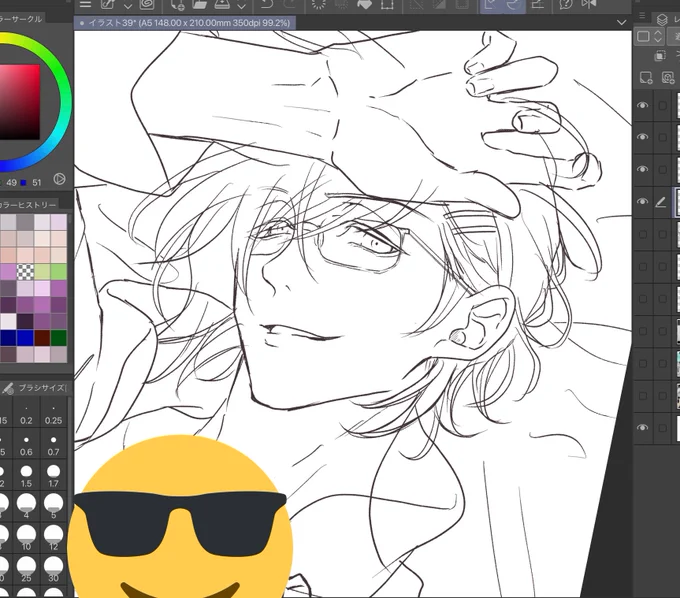Expand the arrow next to the Save icon
The width and height of the screenshot is (680, 598).
(x=242, y=6)
